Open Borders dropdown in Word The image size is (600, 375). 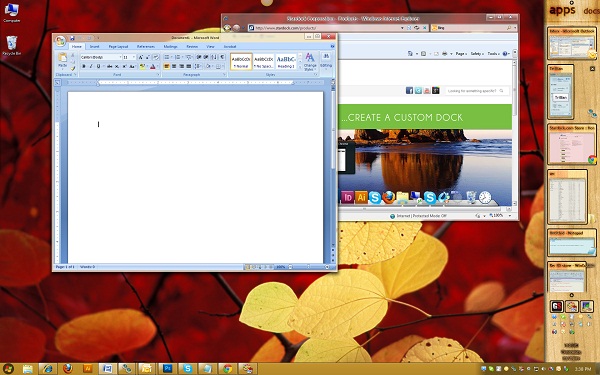pyautogui.click(x=219, y=67)
